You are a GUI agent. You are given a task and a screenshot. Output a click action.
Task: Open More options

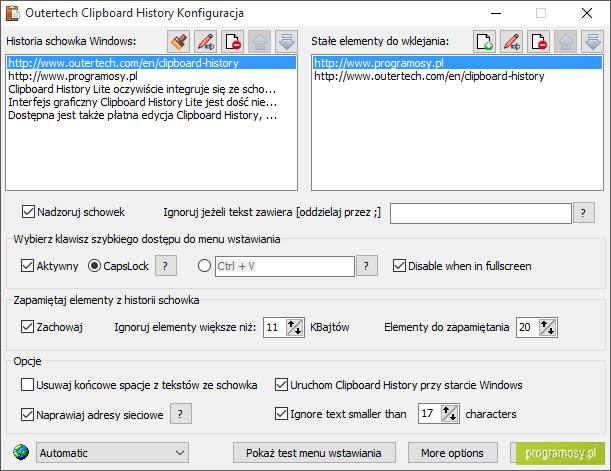click(x=452, y=453)
